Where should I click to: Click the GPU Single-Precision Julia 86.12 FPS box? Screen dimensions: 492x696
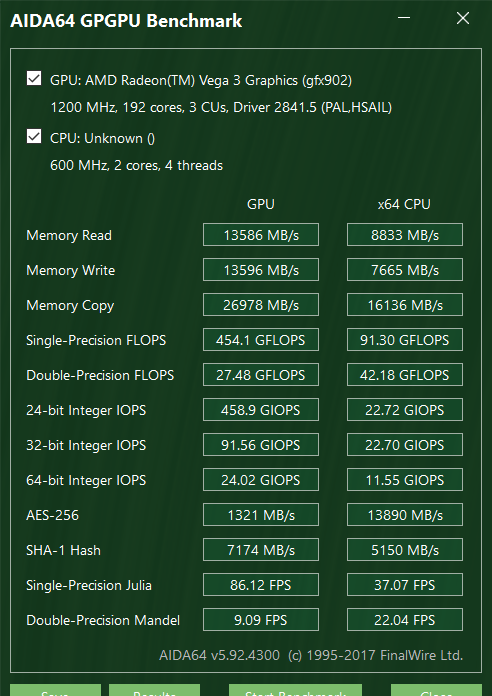261,585
